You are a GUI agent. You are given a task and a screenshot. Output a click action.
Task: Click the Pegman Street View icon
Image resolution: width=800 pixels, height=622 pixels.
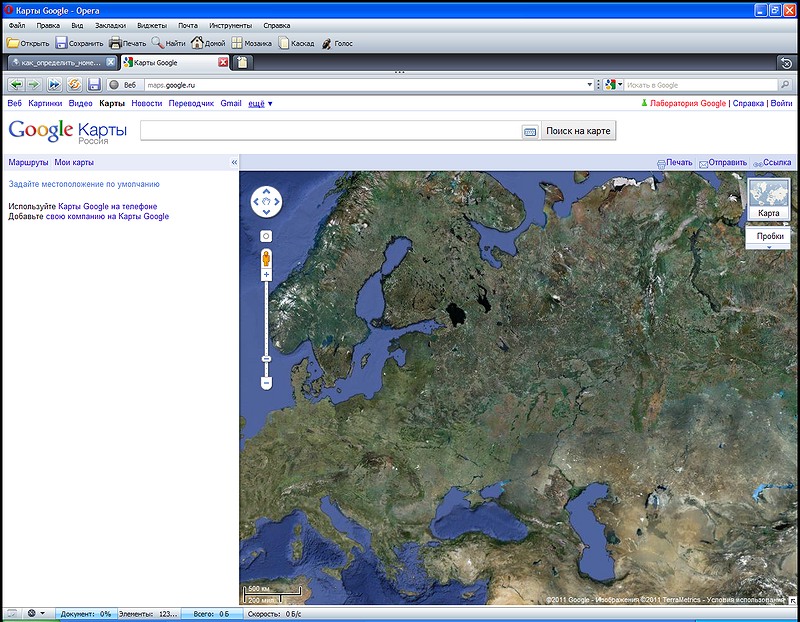point(267,259)
